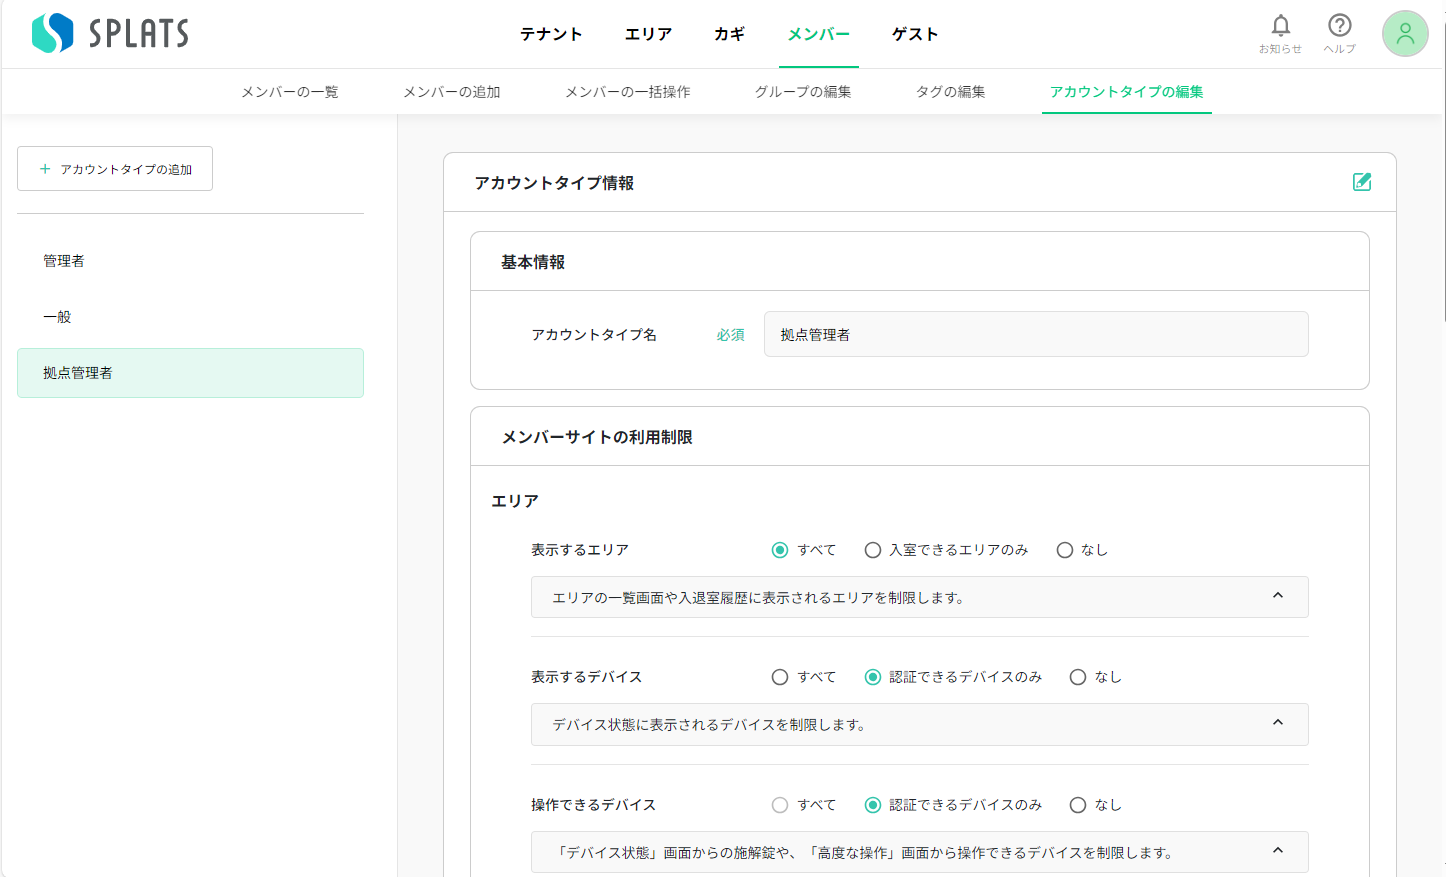Screen dimensions: 1446x877
Task: Switch to グループの編集 tab
Action: (803, 92)
